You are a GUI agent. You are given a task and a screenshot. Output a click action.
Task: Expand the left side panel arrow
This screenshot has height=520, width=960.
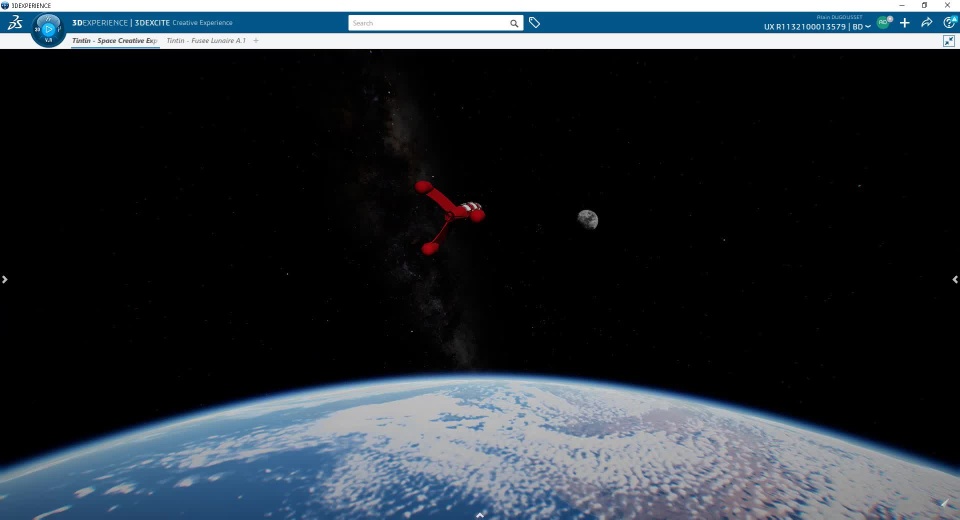(x=5, y=279)
